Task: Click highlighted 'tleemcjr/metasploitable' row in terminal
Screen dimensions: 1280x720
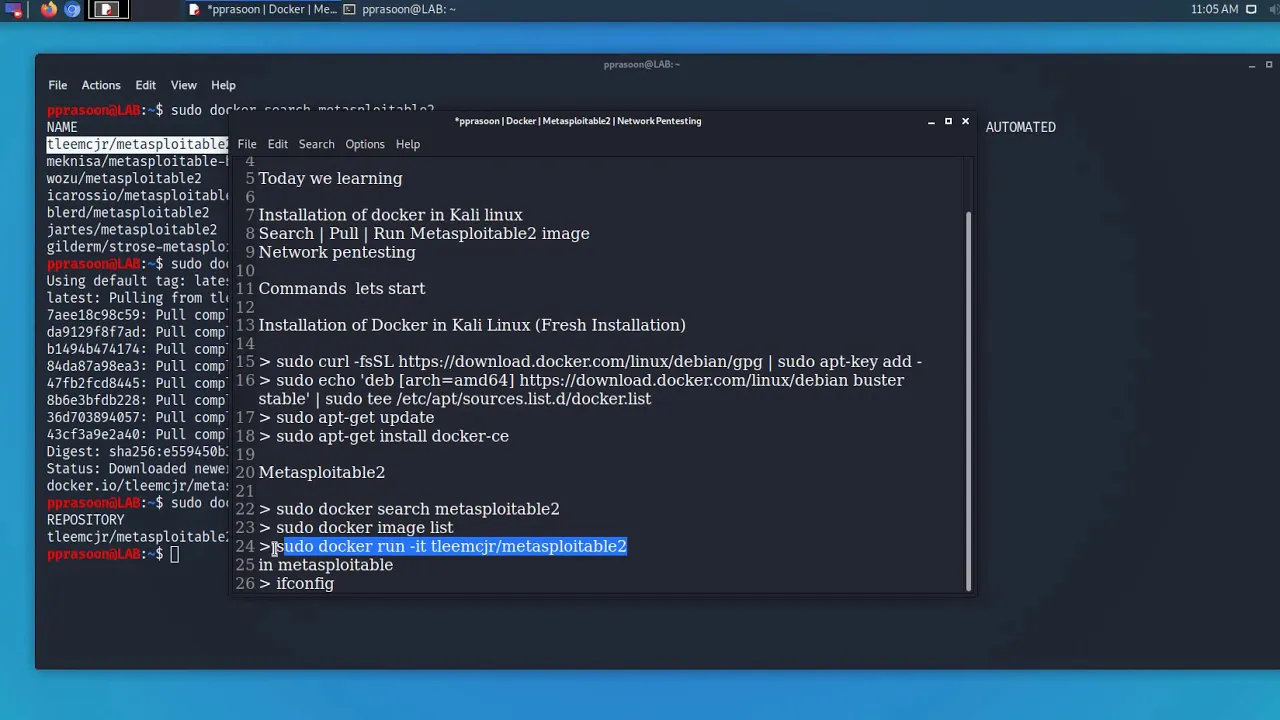Action: [137, 144]
